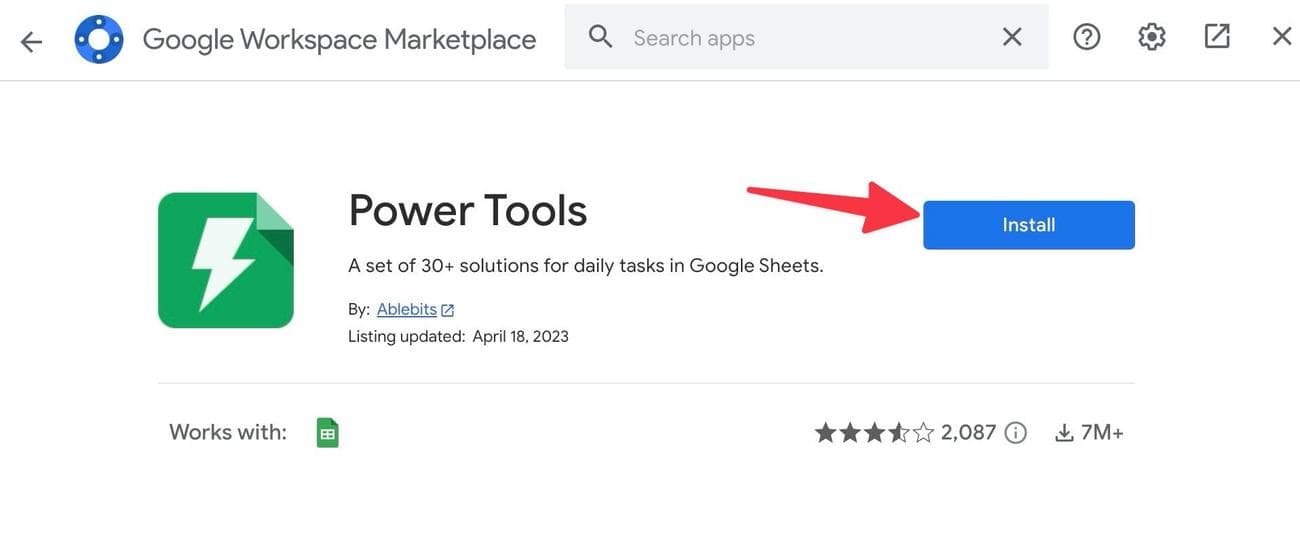1300x548 pixels.
Task: Click the star rating display
Action: 874,433
